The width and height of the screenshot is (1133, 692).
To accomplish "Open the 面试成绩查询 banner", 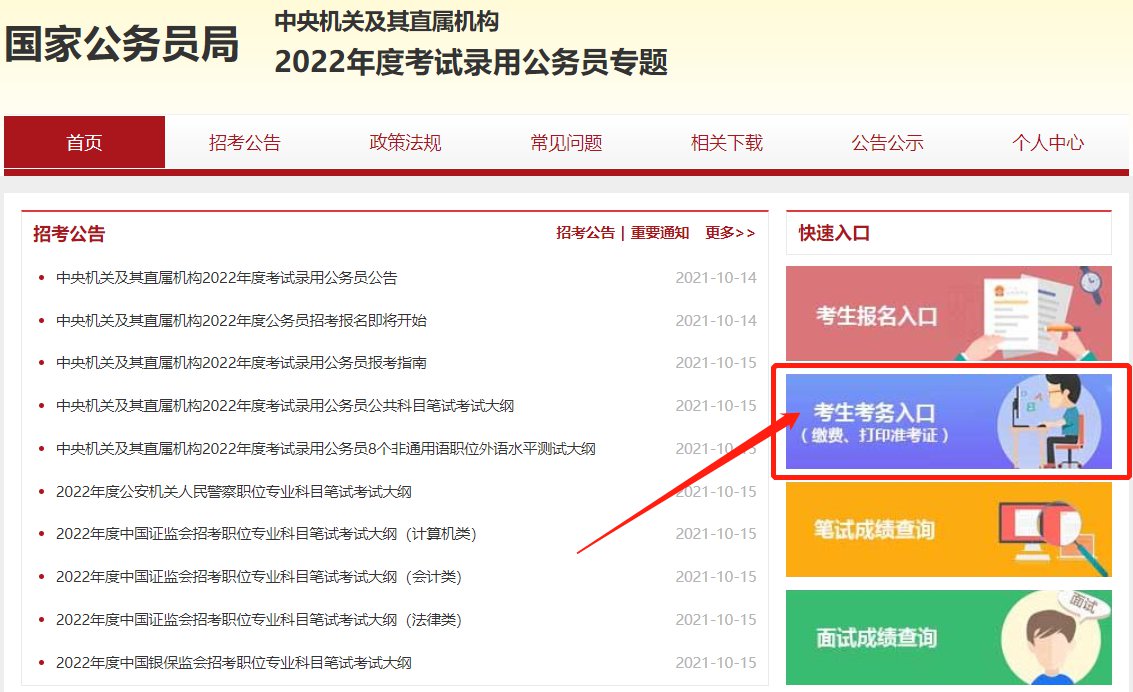I will (948, 637).
